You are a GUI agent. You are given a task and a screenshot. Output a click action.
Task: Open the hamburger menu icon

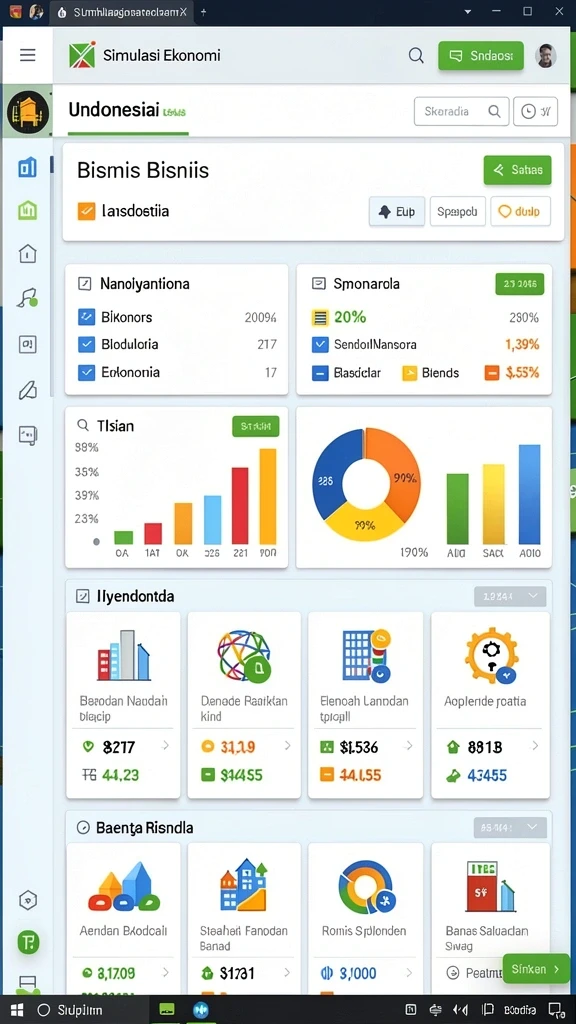point(27,55)
